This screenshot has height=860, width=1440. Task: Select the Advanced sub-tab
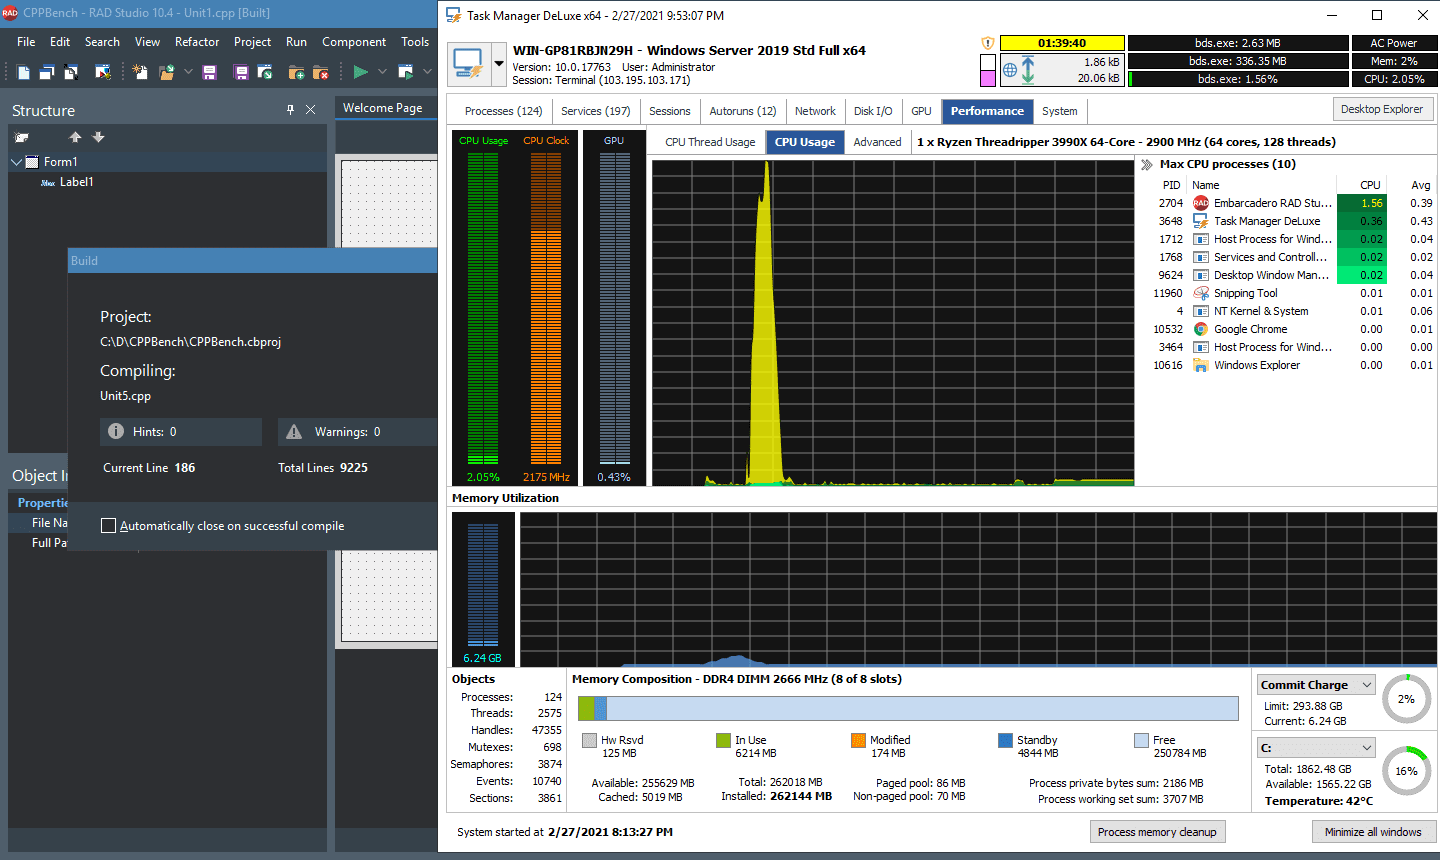click(x=877, y=142)
